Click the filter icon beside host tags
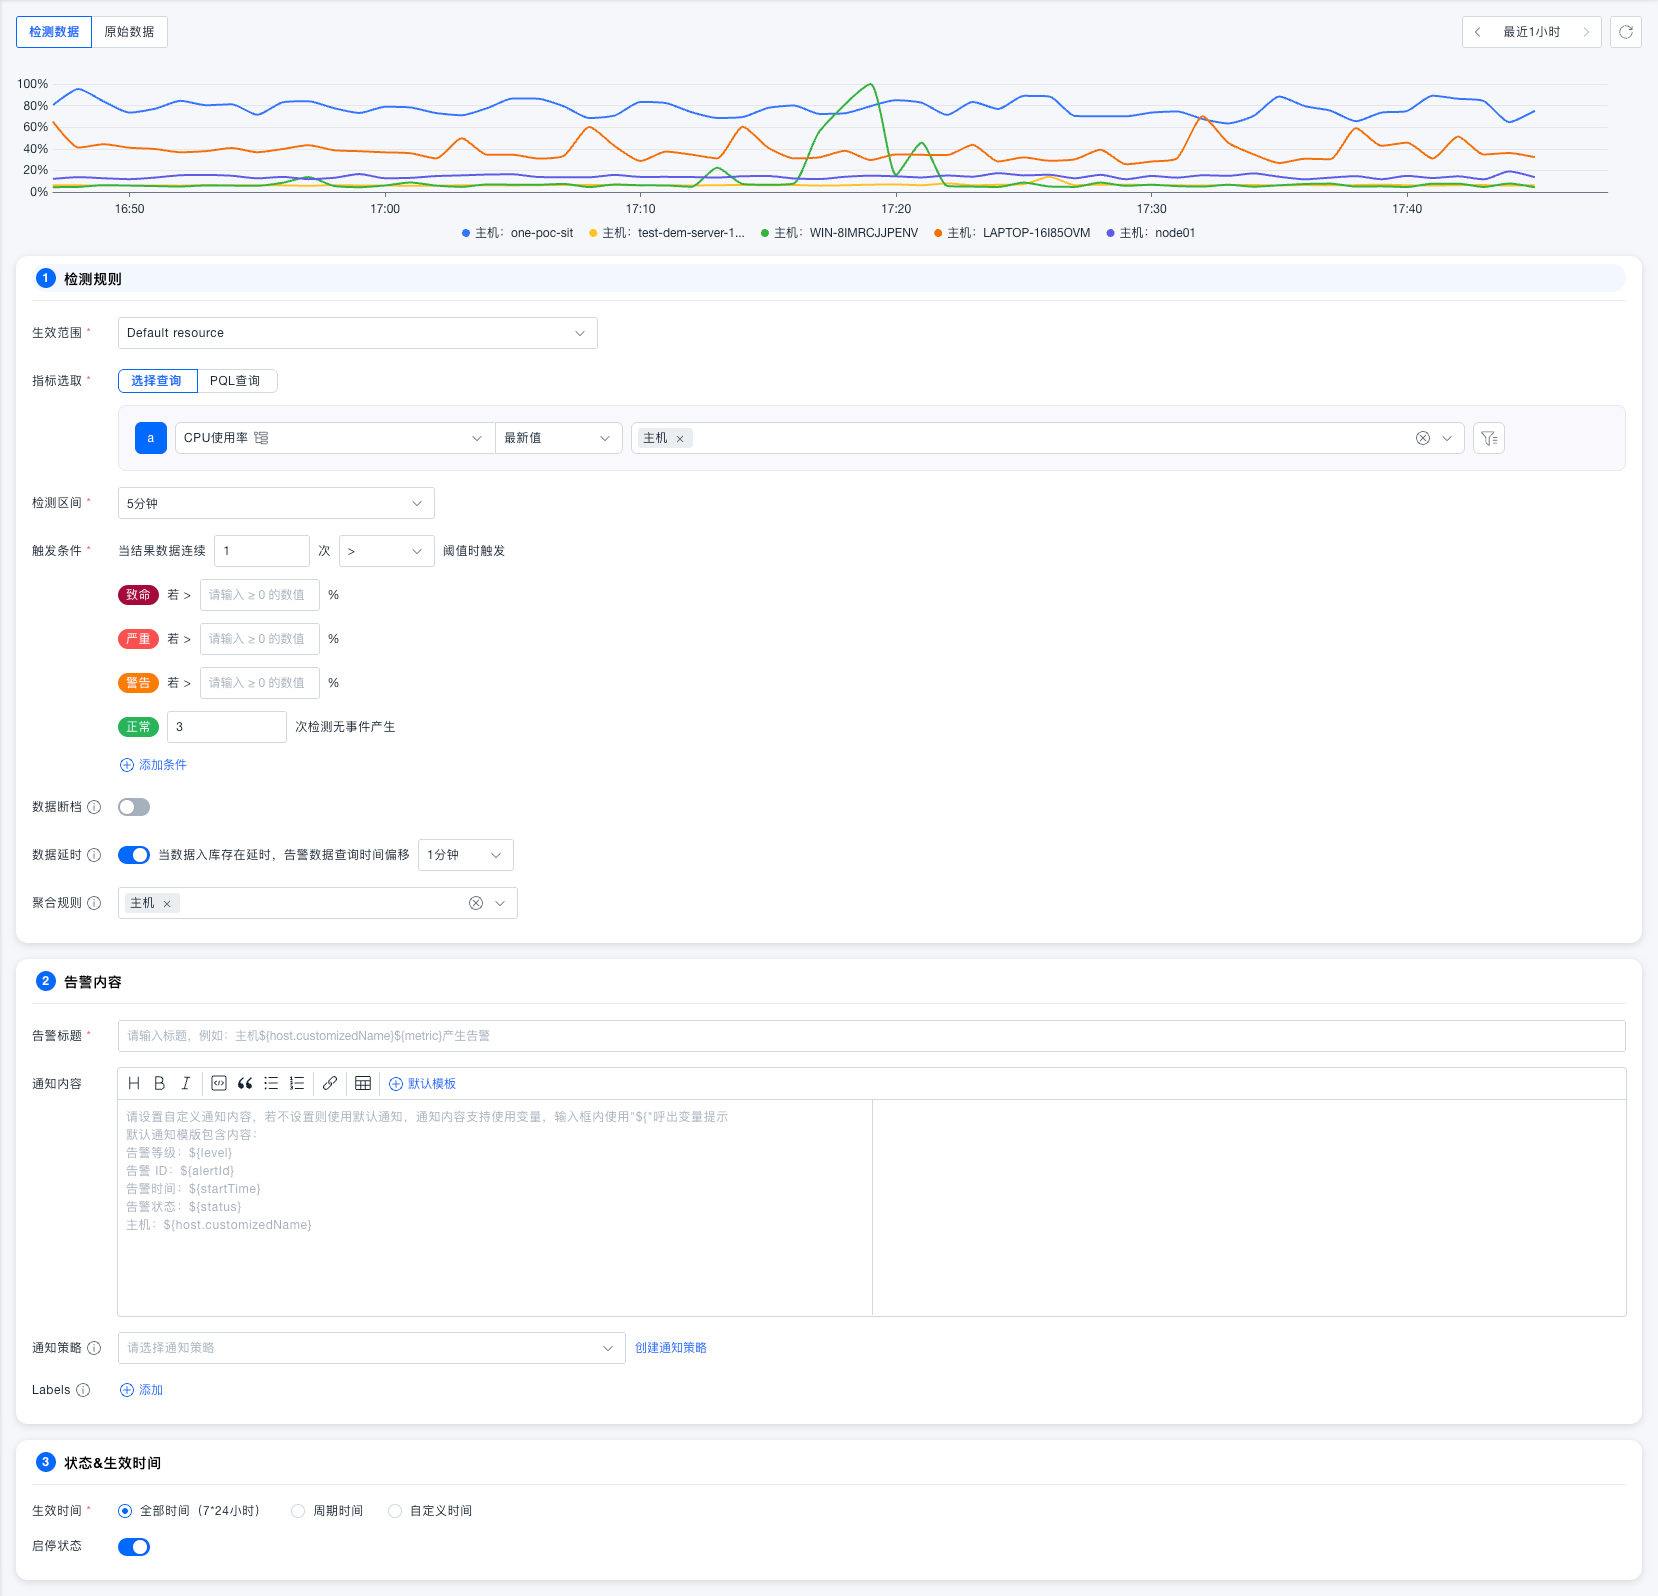Image resolution: width=1658 pixels, height=1596 pixels. pos(1489,438)
